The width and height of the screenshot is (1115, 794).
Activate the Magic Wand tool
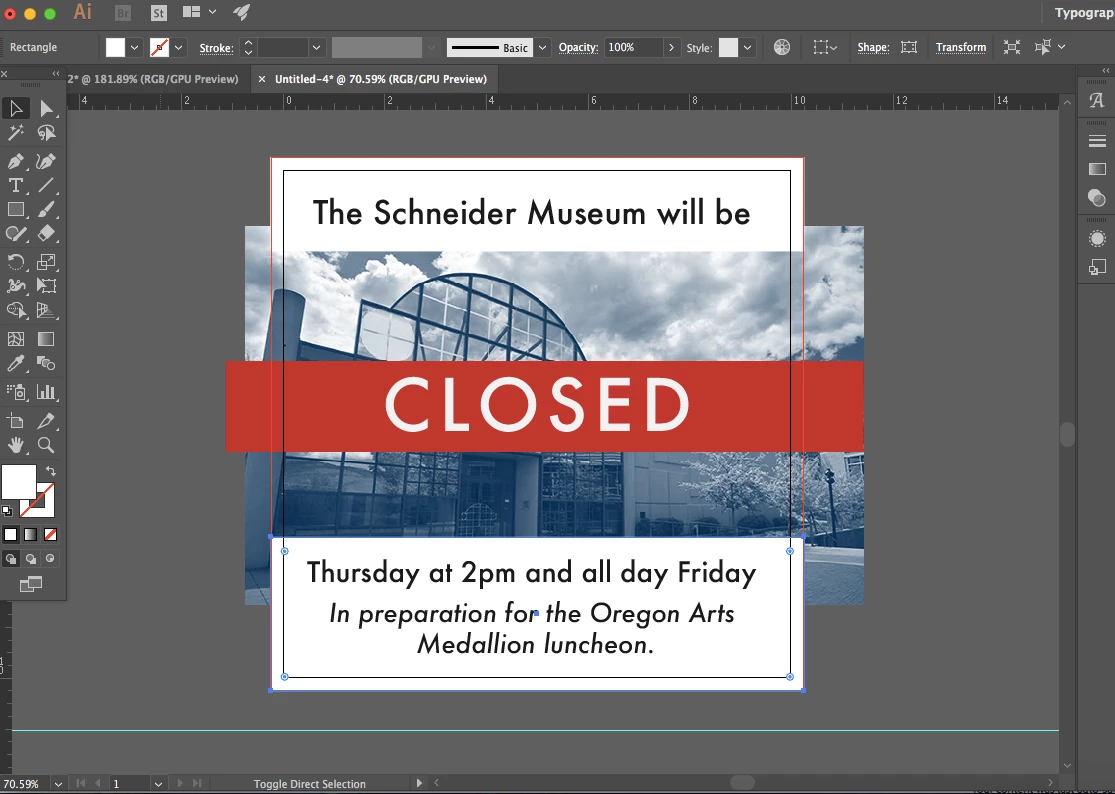pos(16,133)
